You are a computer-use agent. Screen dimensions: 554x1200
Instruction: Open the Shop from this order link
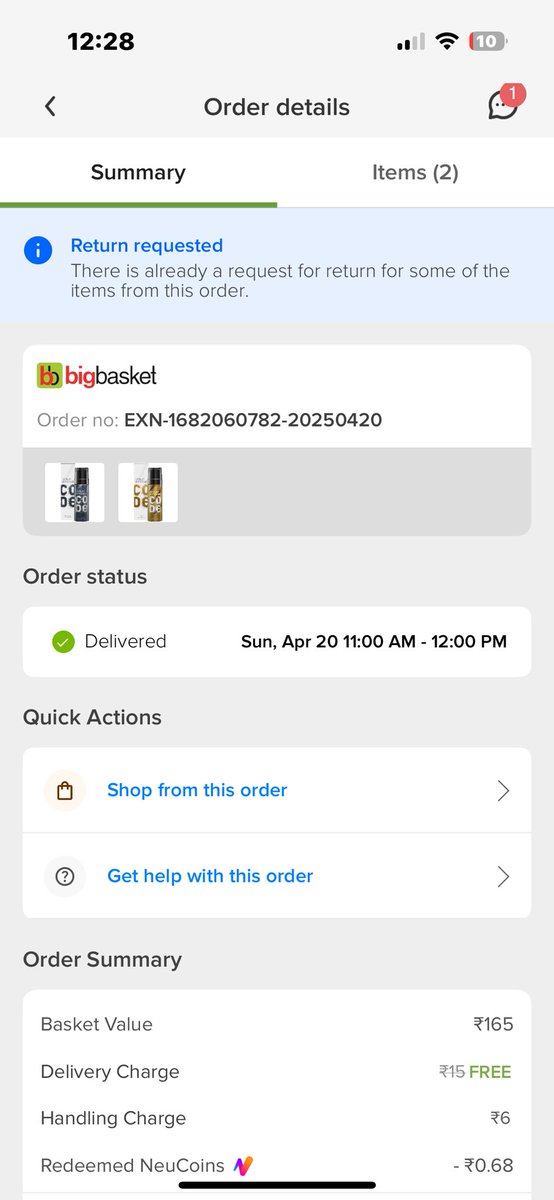[197, 790]
